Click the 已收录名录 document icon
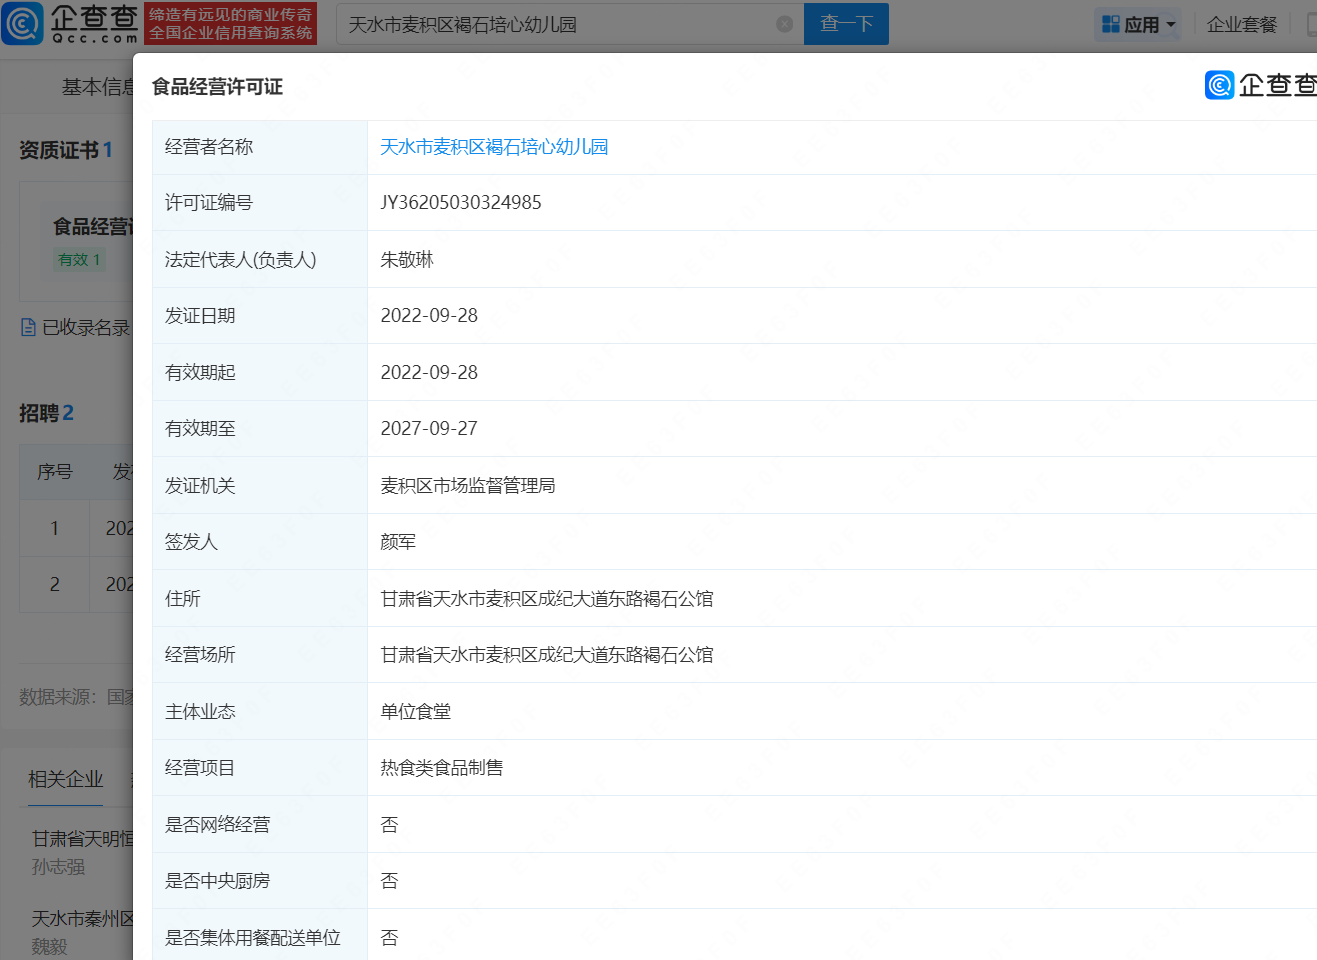The image size is (1317, 960). 28,327
